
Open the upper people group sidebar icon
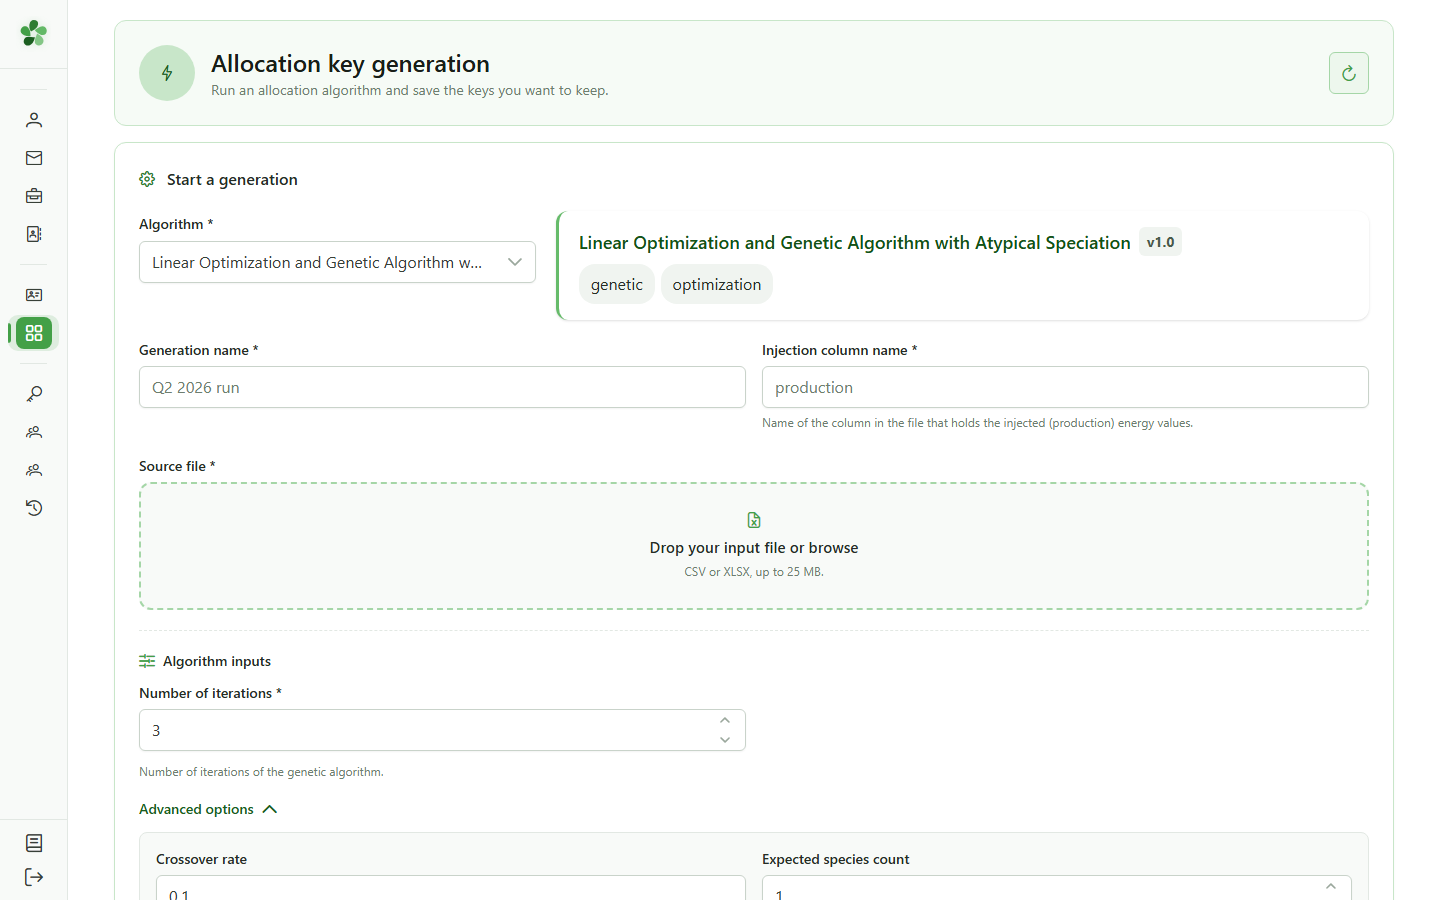pyautogui.click(x=34, y=432)
